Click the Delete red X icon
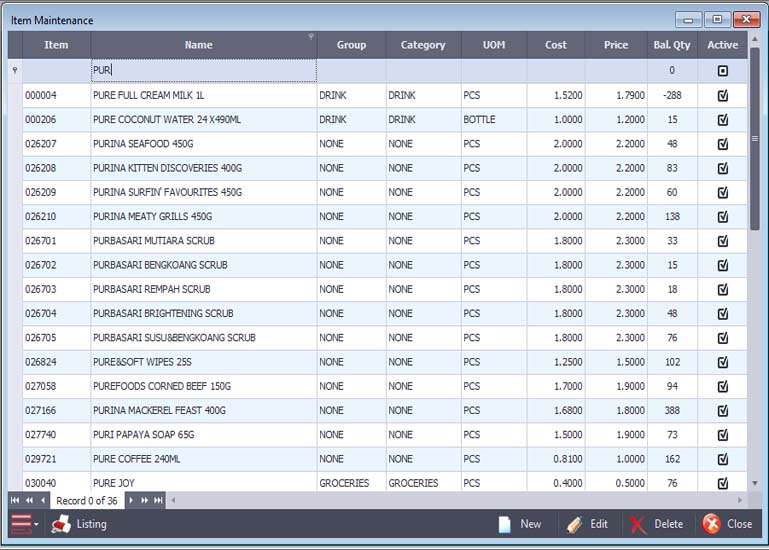Viewport: 769px width, 550px height. tap(638, 524)
